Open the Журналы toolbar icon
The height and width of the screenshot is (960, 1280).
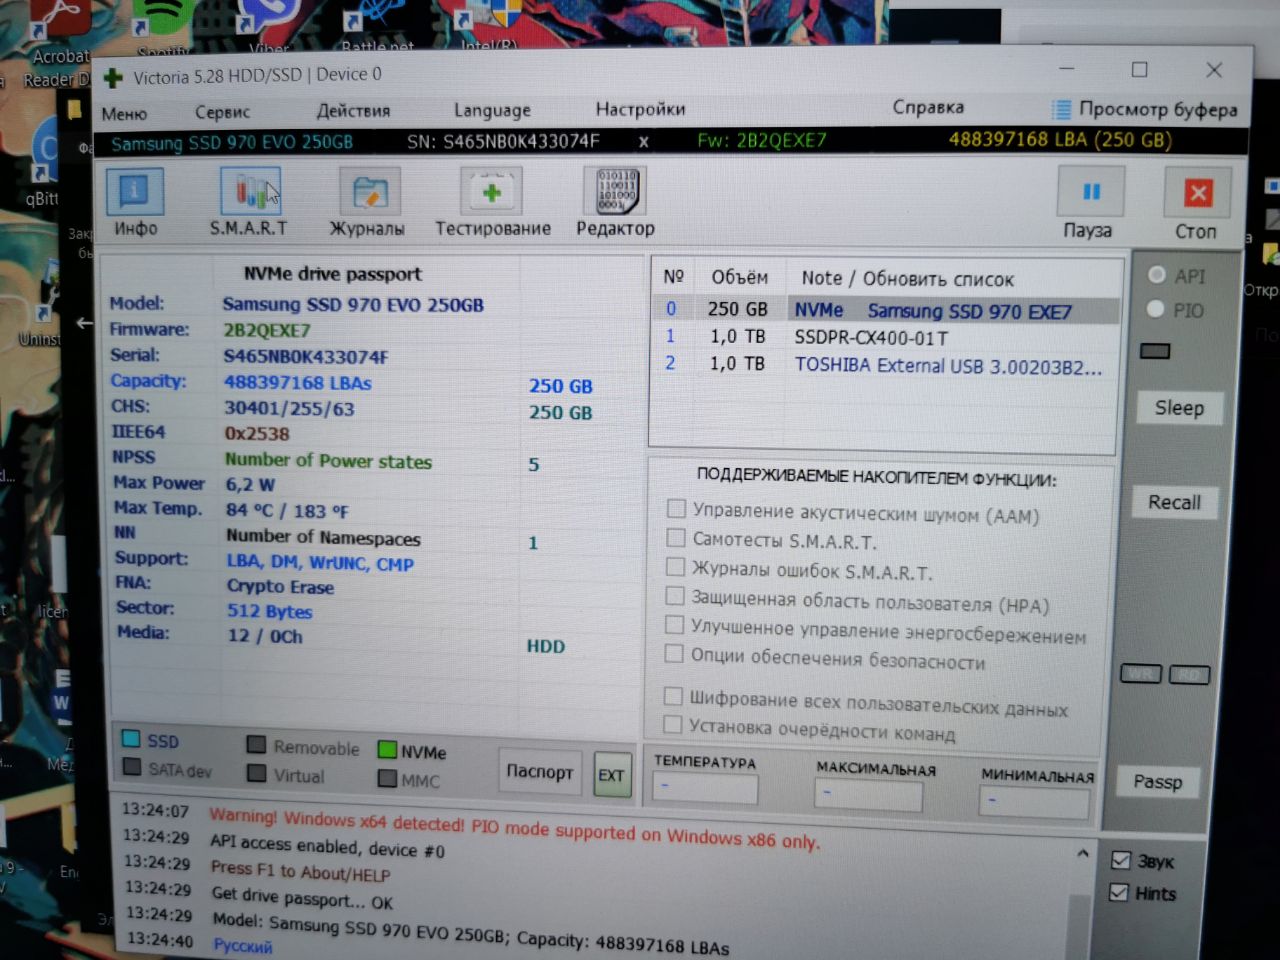click(x=369, y=193)
